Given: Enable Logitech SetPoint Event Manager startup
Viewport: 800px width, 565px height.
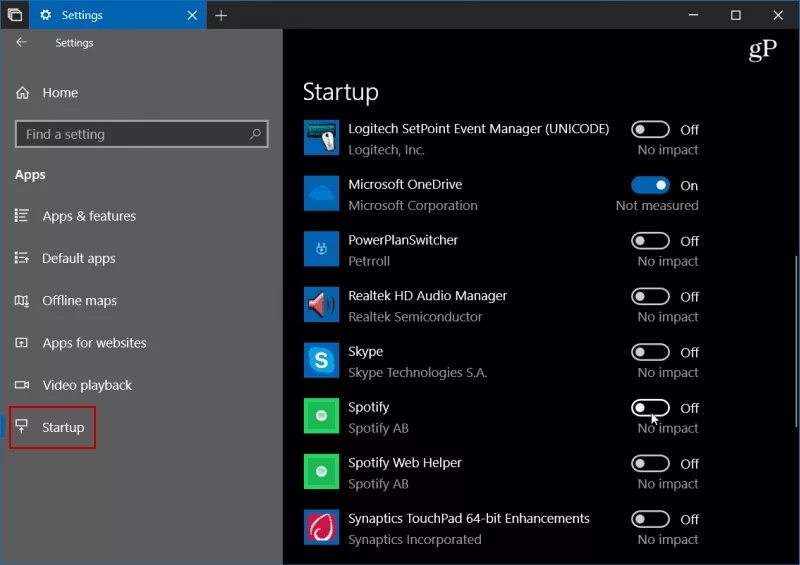Looking at the screenshot, I should 651,130.
